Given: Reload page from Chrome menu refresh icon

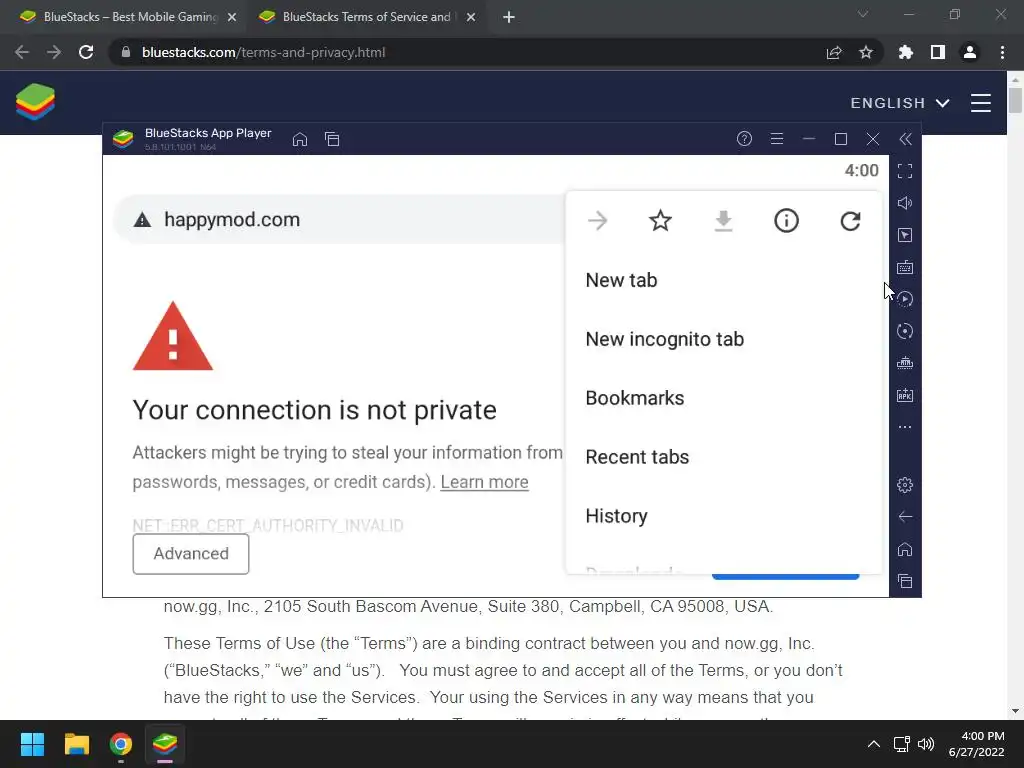Looking at the screenshot, I should [850, 221].
